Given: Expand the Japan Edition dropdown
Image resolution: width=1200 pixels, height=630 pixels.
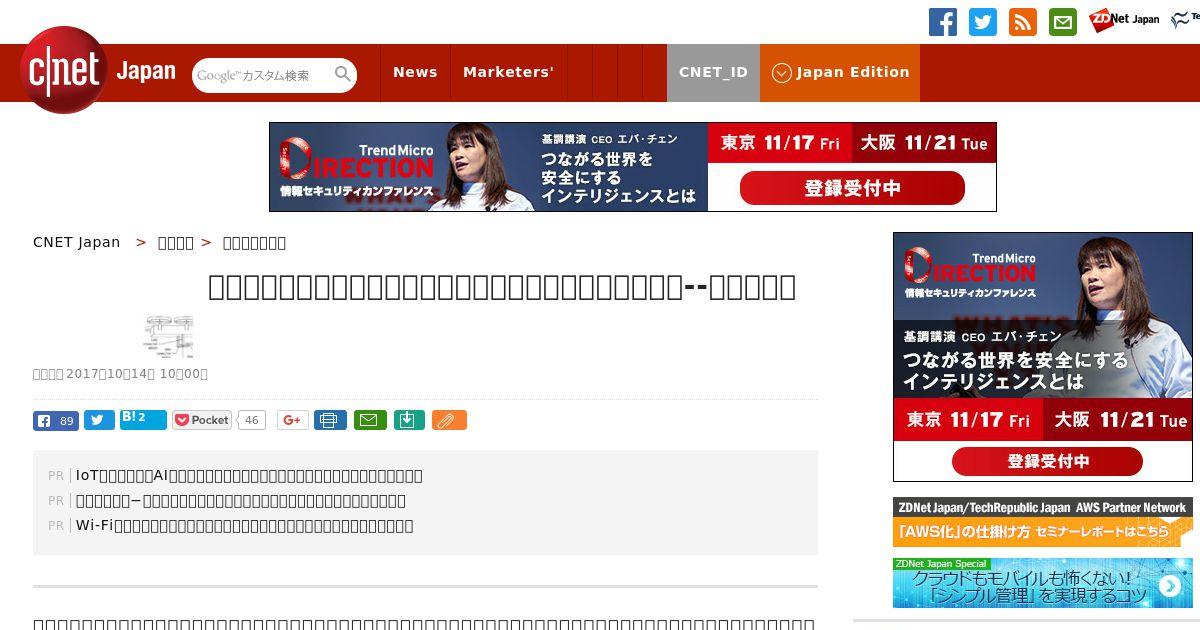Looking at the screenshot, I should pos(840,72).
